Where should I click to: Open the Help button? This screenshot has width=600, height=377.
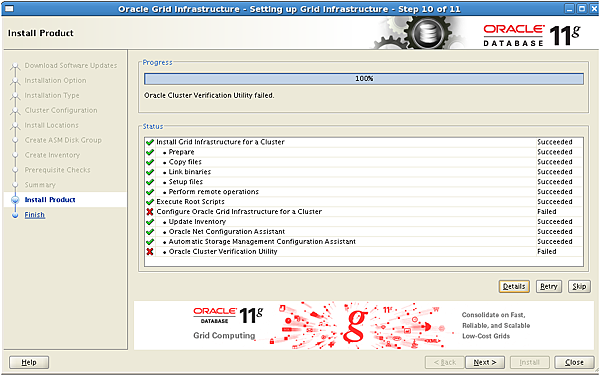point(29,362)
